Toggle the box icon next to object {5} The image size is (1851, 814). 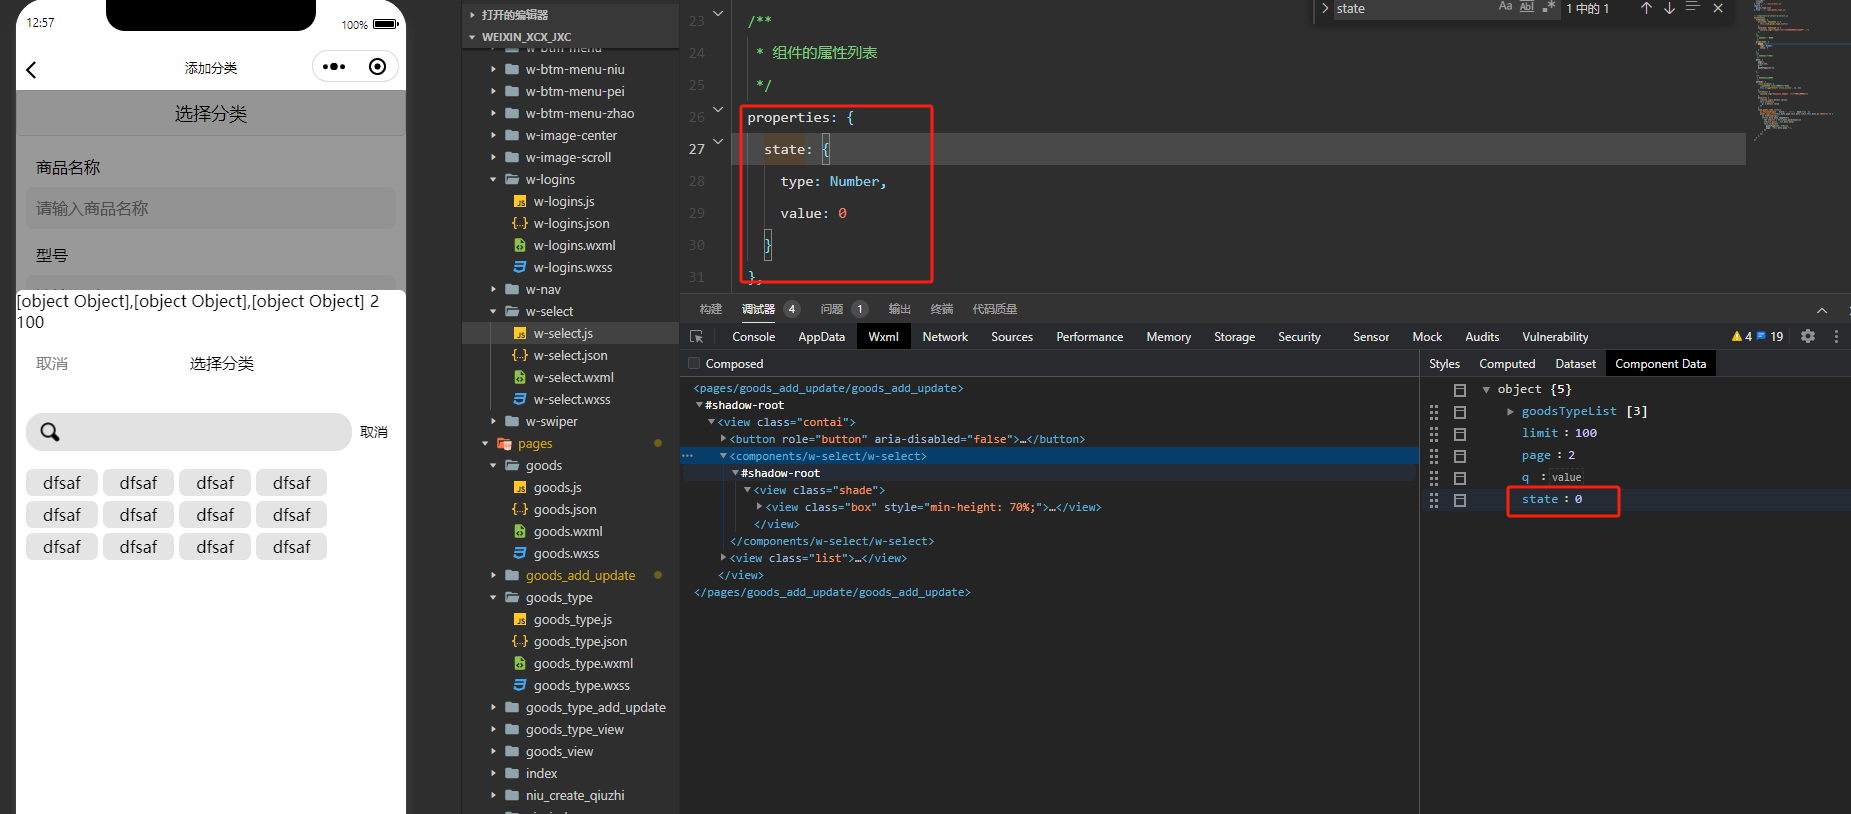(x=1460, y=390)
